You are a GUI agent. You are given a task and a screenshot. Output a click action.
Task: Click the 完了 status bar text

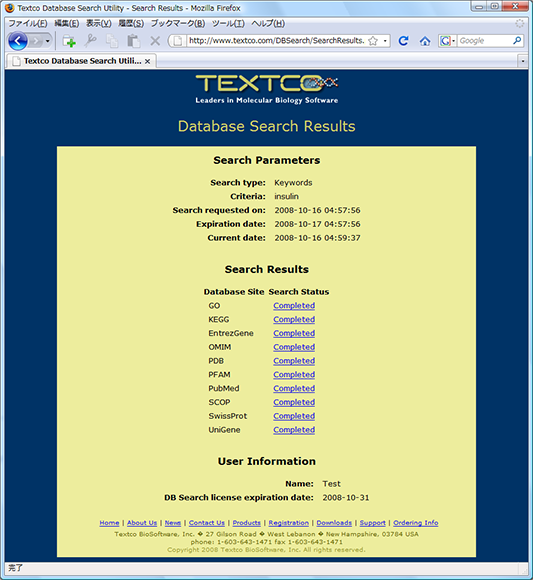(16, 568)
